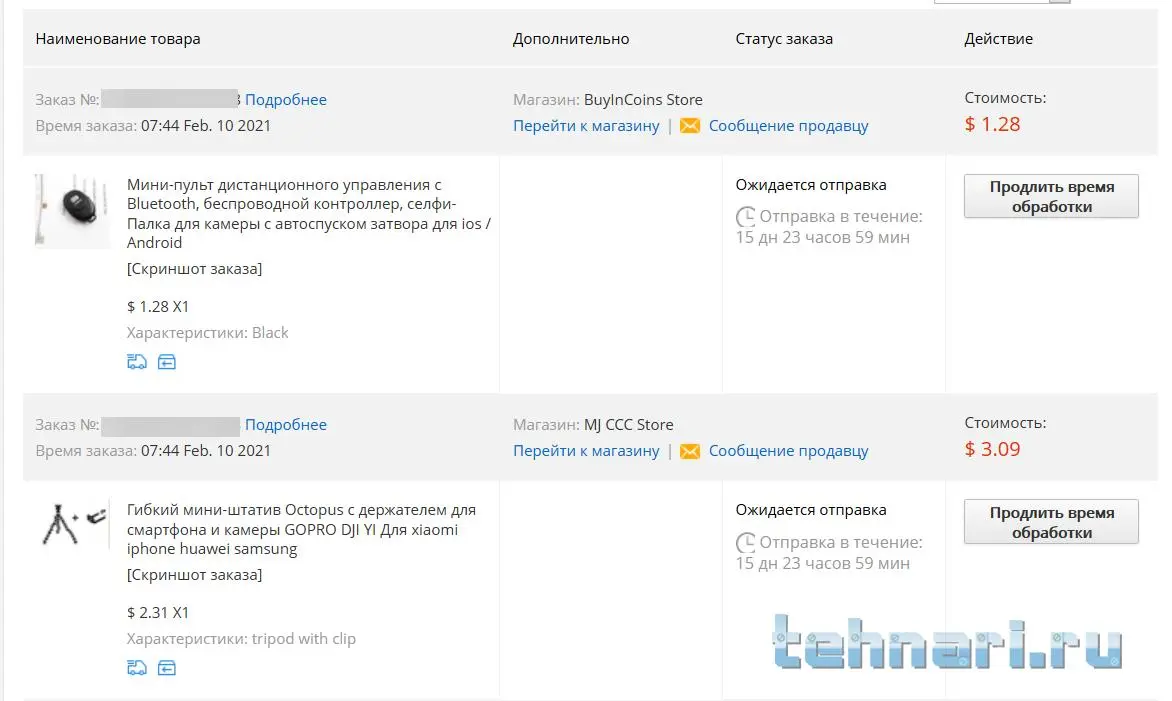Click the clock icon in the Bluetooth remote order status
The height and width of the screenshot is (701, 1172).
pos(746,217)
